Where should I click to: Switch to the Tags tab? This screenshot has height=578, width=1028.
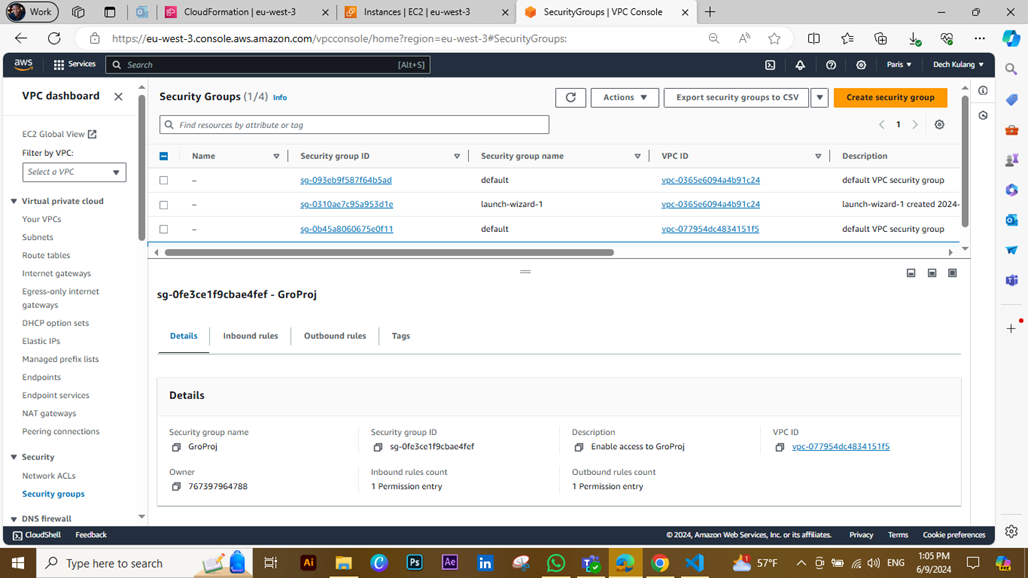click(x=401, y=336)
